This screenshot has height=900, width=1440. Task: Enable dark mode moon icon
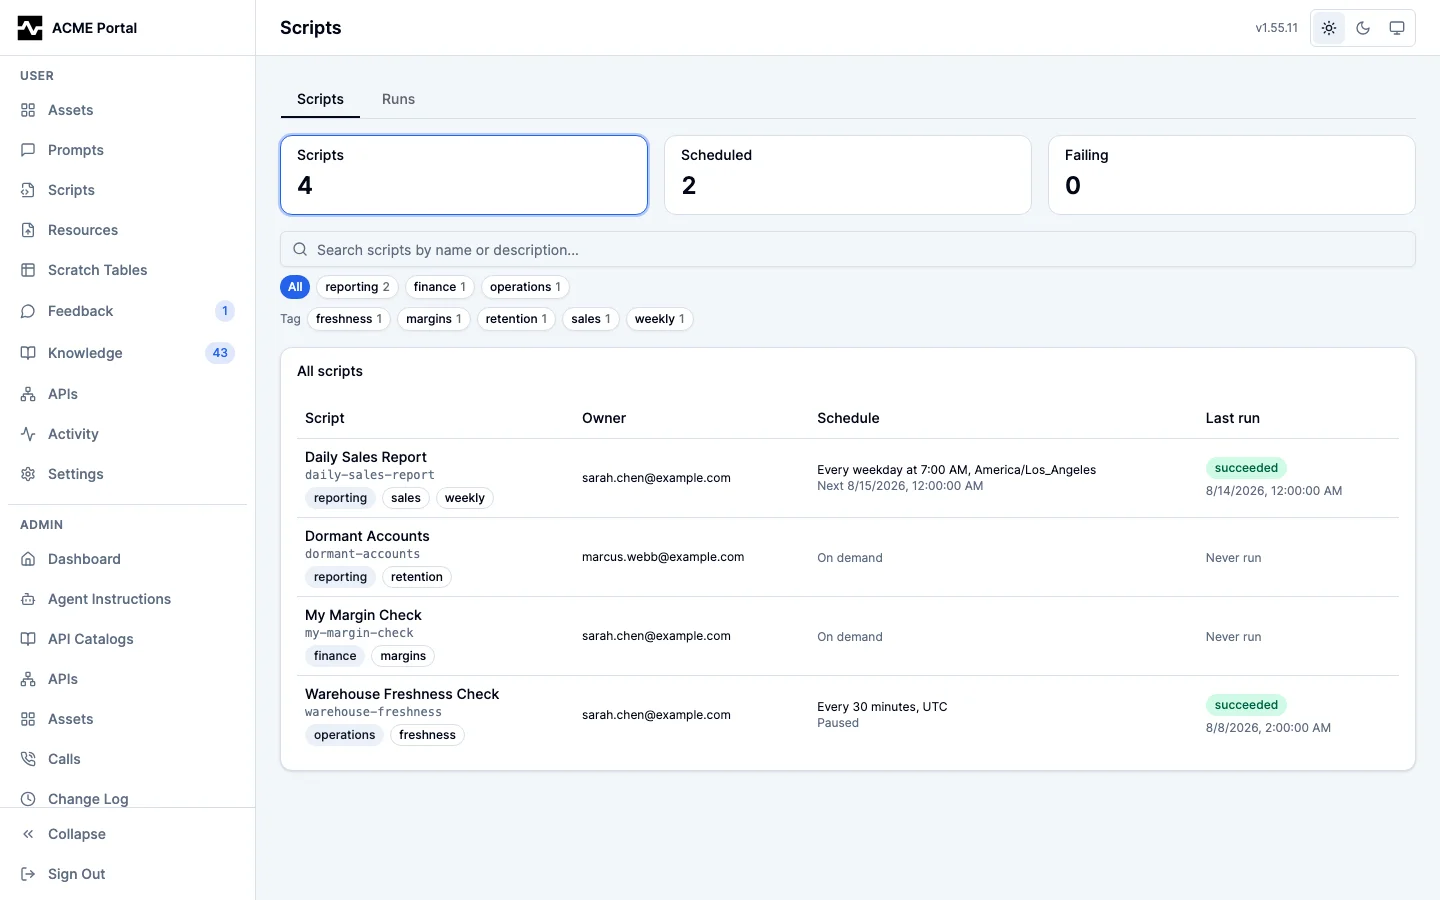[x=1363, y=28]
